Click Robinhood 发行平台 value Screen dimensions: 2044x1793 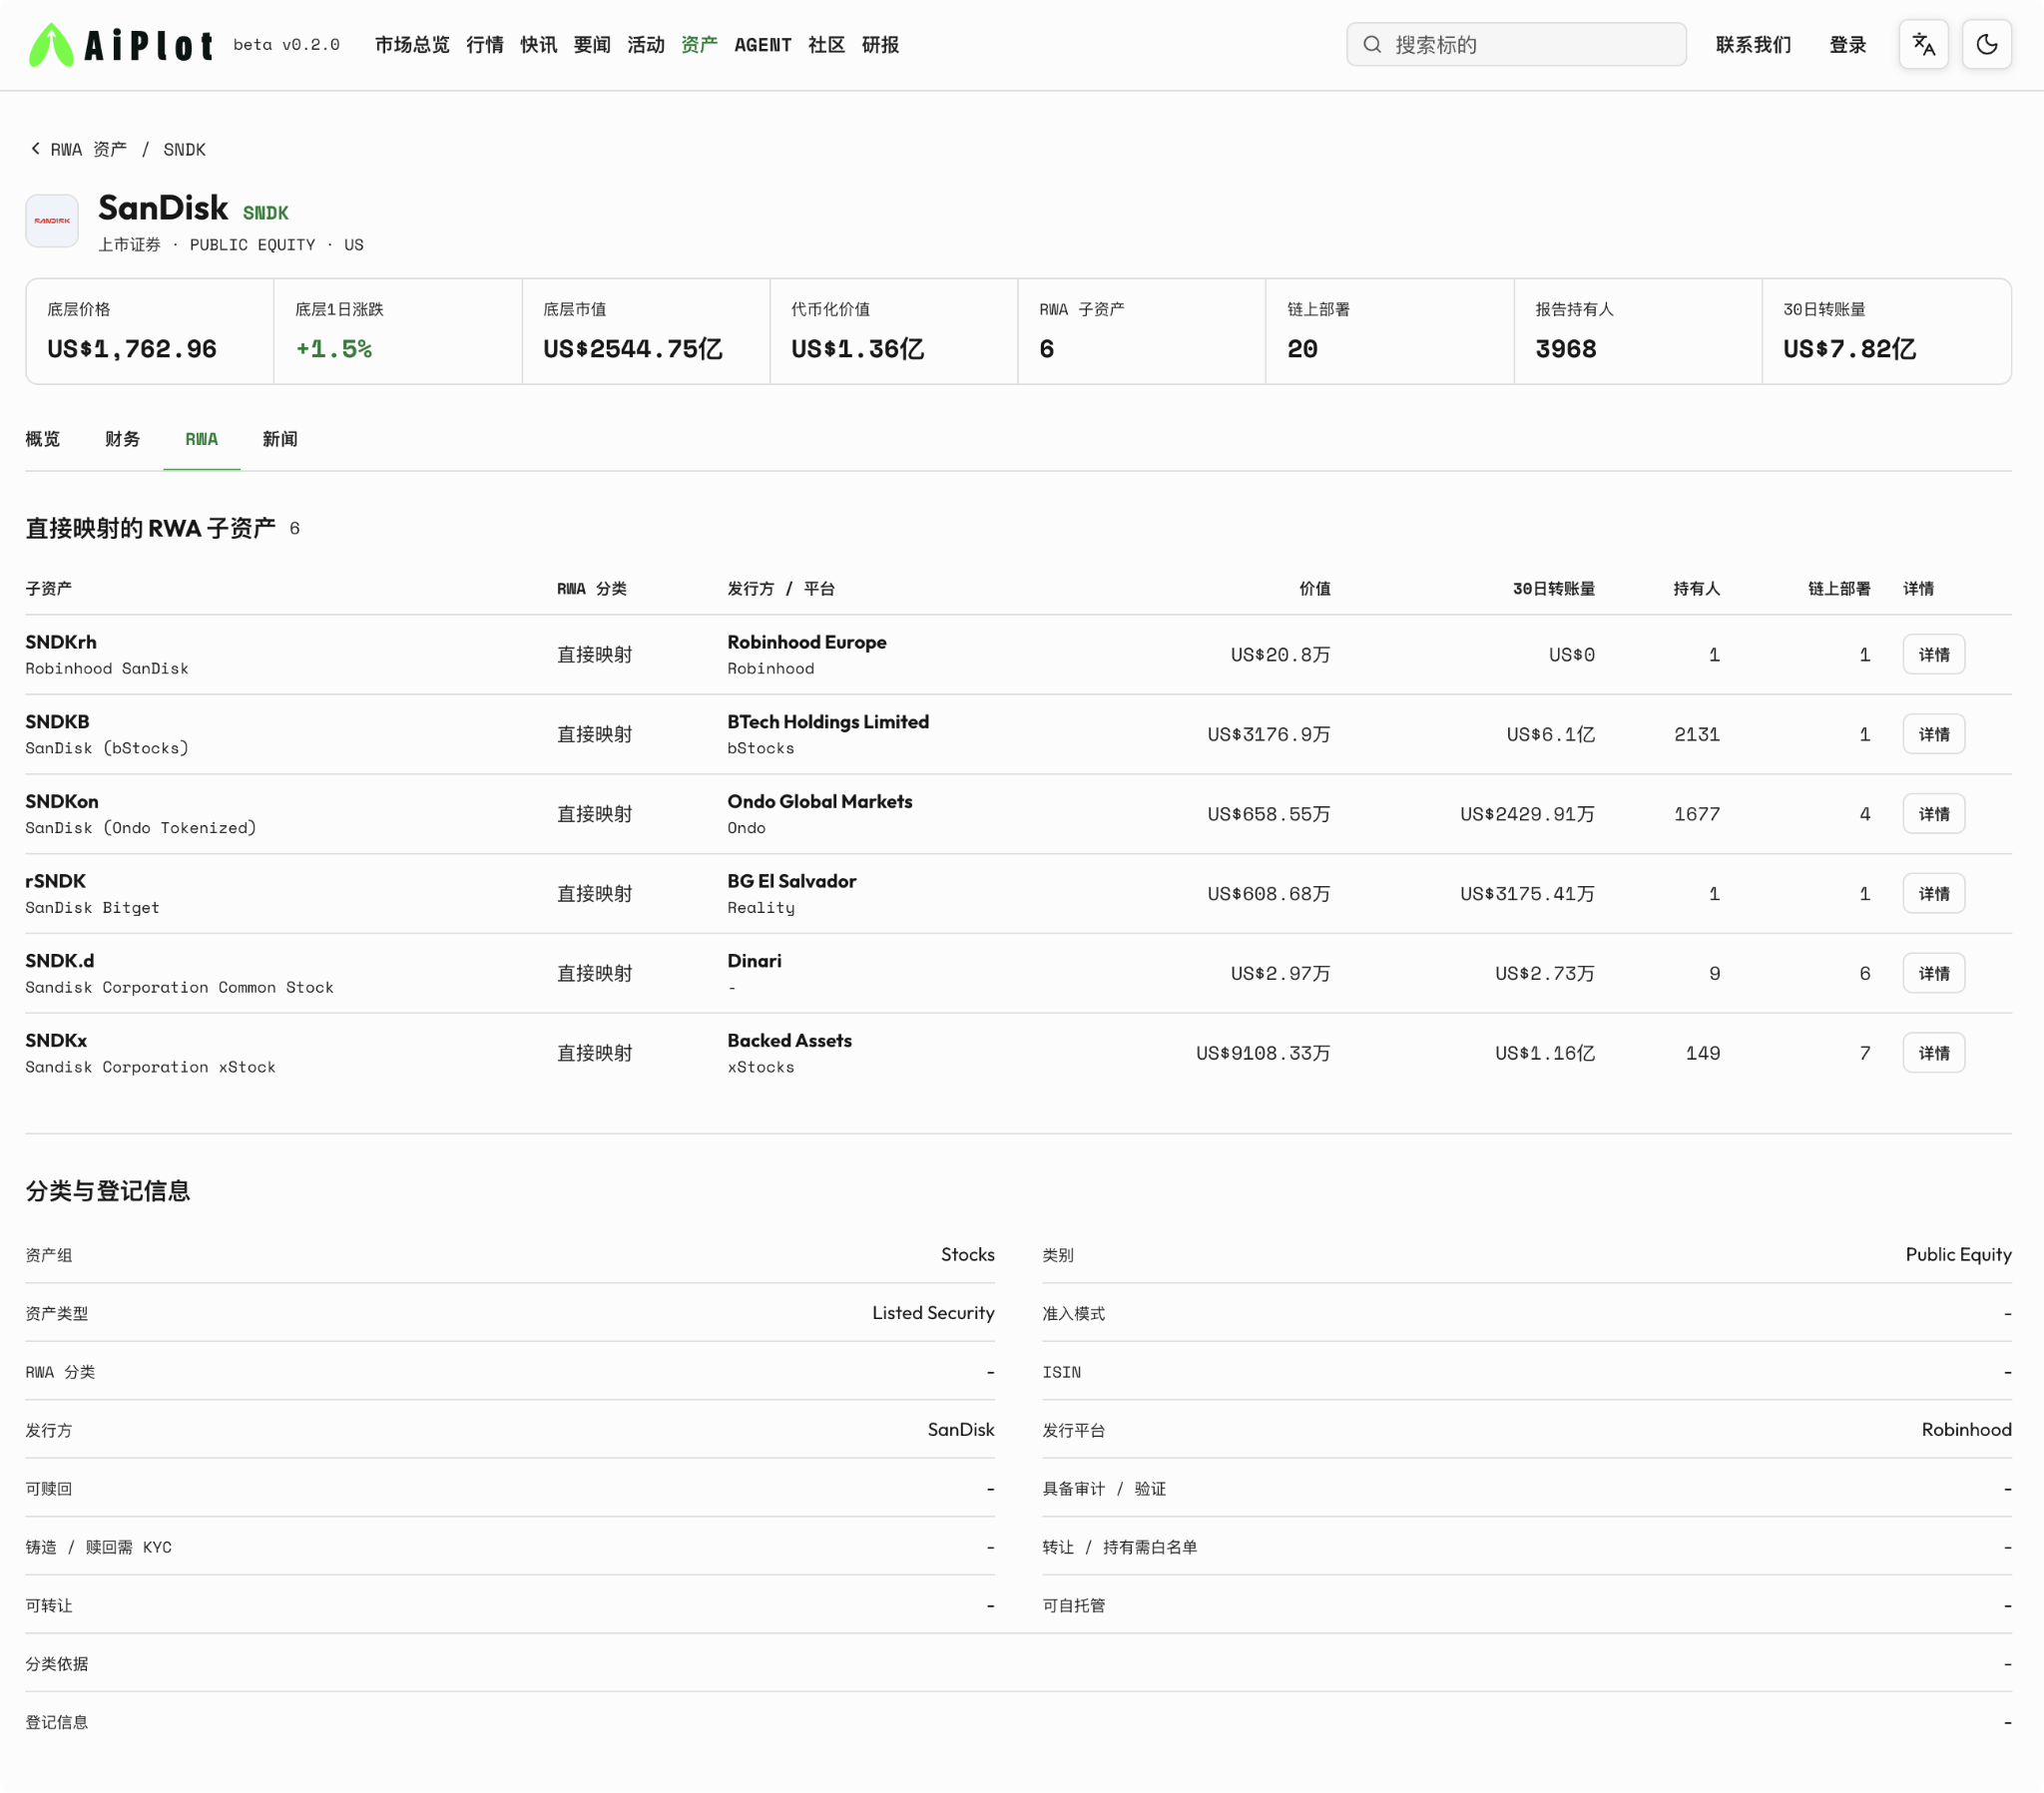click(x=1966, y=1430)
